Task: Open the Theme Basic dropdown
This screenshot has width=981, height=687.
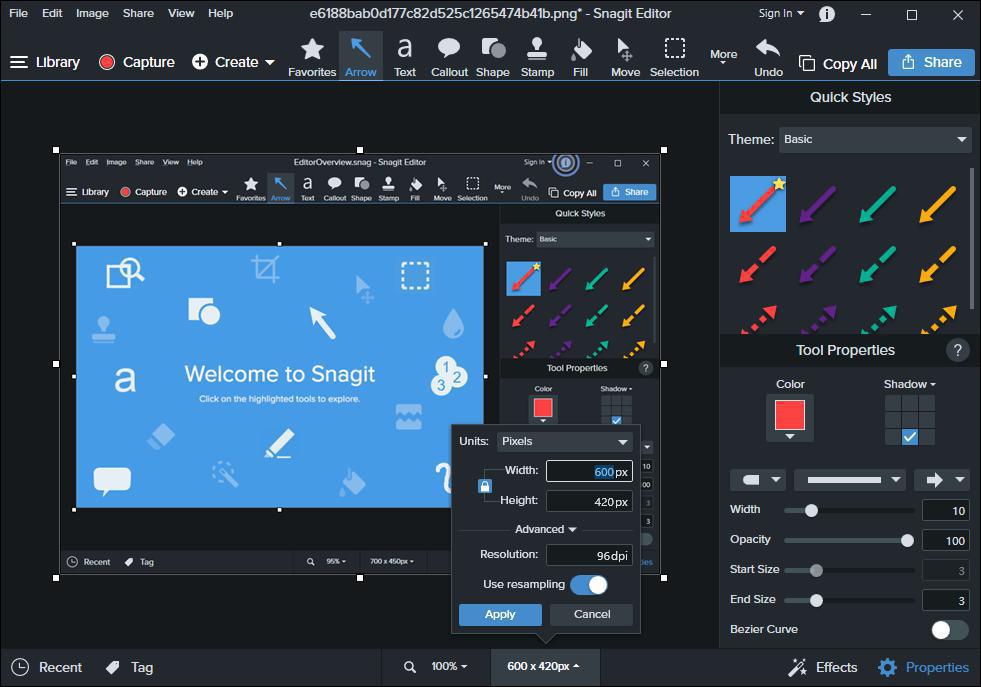Action: click(875, 140)
